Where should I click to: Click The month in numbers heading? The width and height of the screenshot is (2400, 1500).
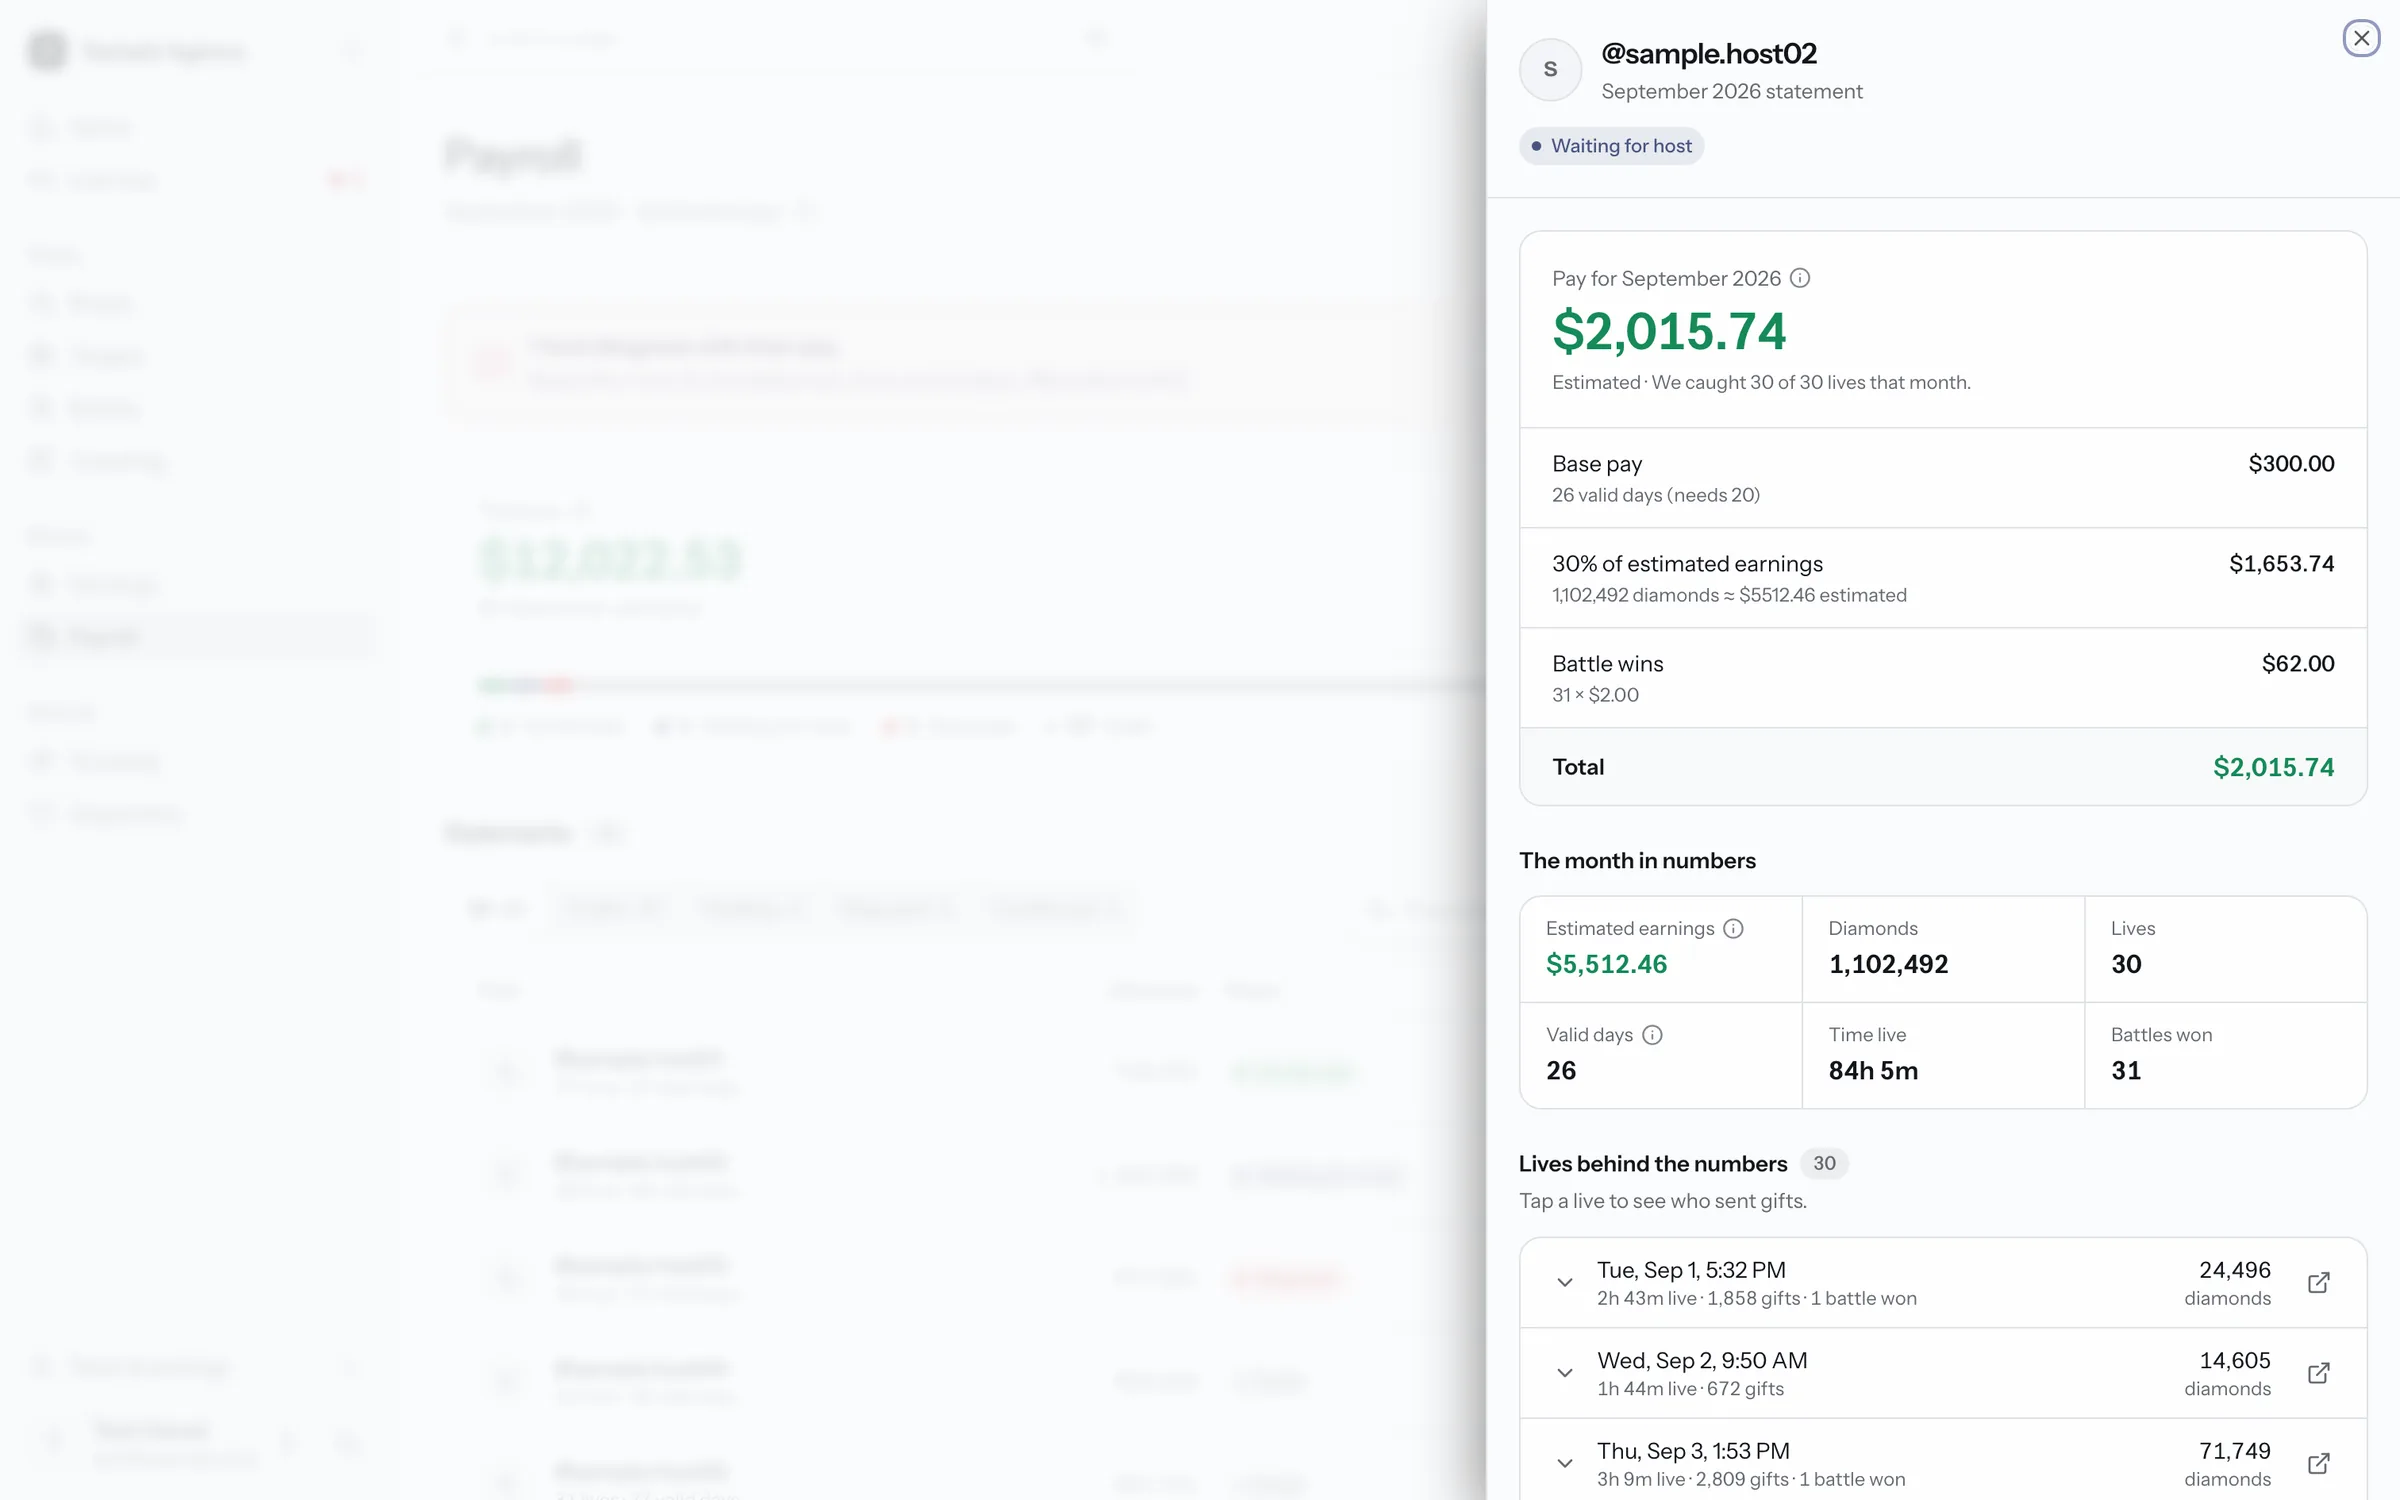pyautogui.click(x=1637, y=861)
